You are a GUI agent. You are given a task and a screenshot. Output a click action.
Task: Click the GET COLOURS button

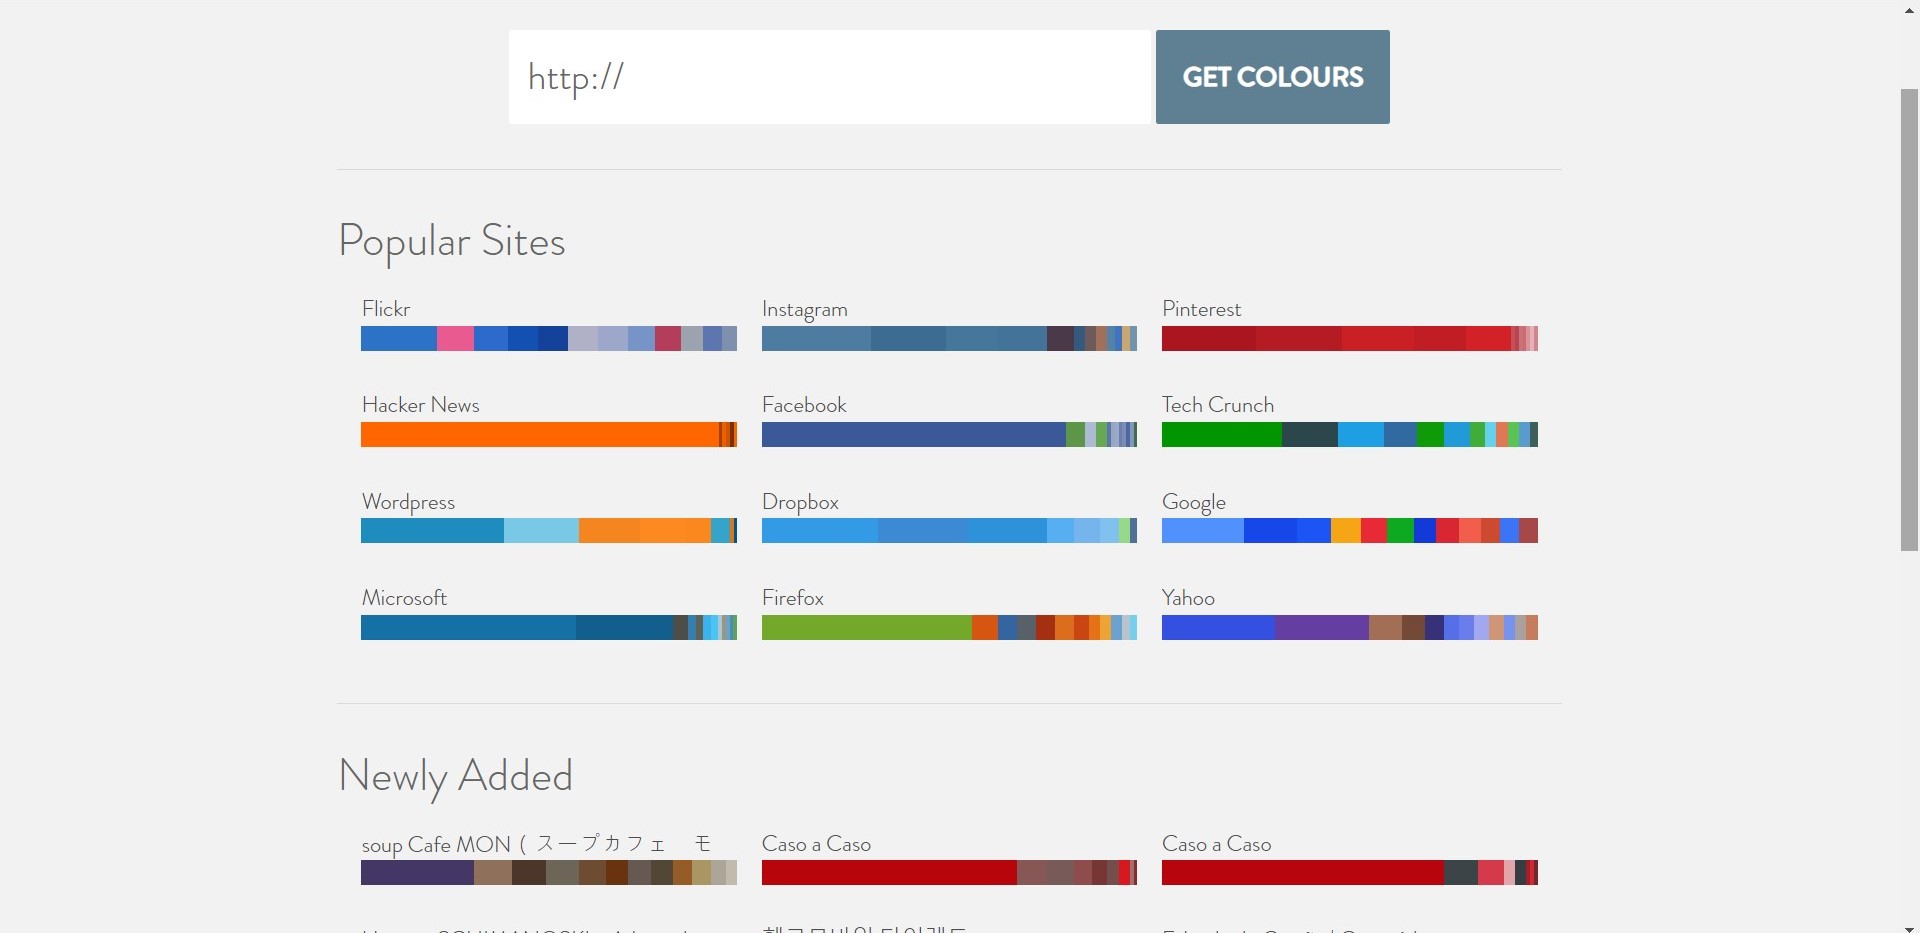(1272, 77)
